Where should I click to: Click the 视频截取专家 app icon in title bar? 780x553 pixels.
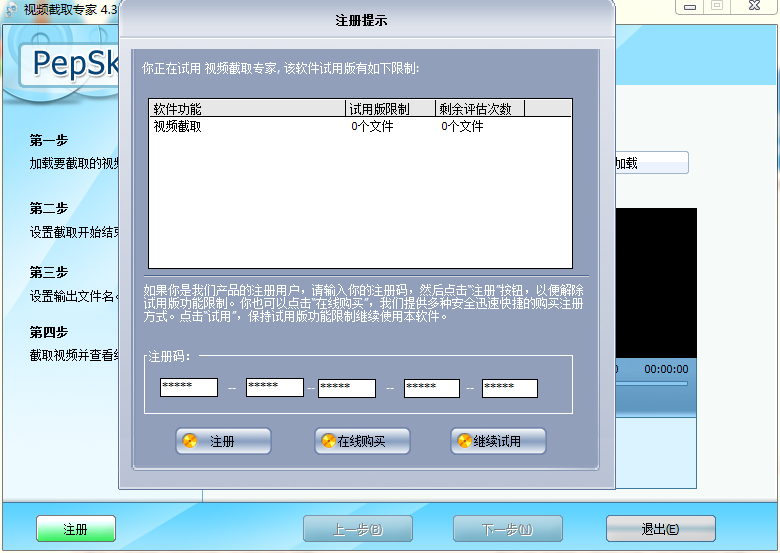[11, 9]
